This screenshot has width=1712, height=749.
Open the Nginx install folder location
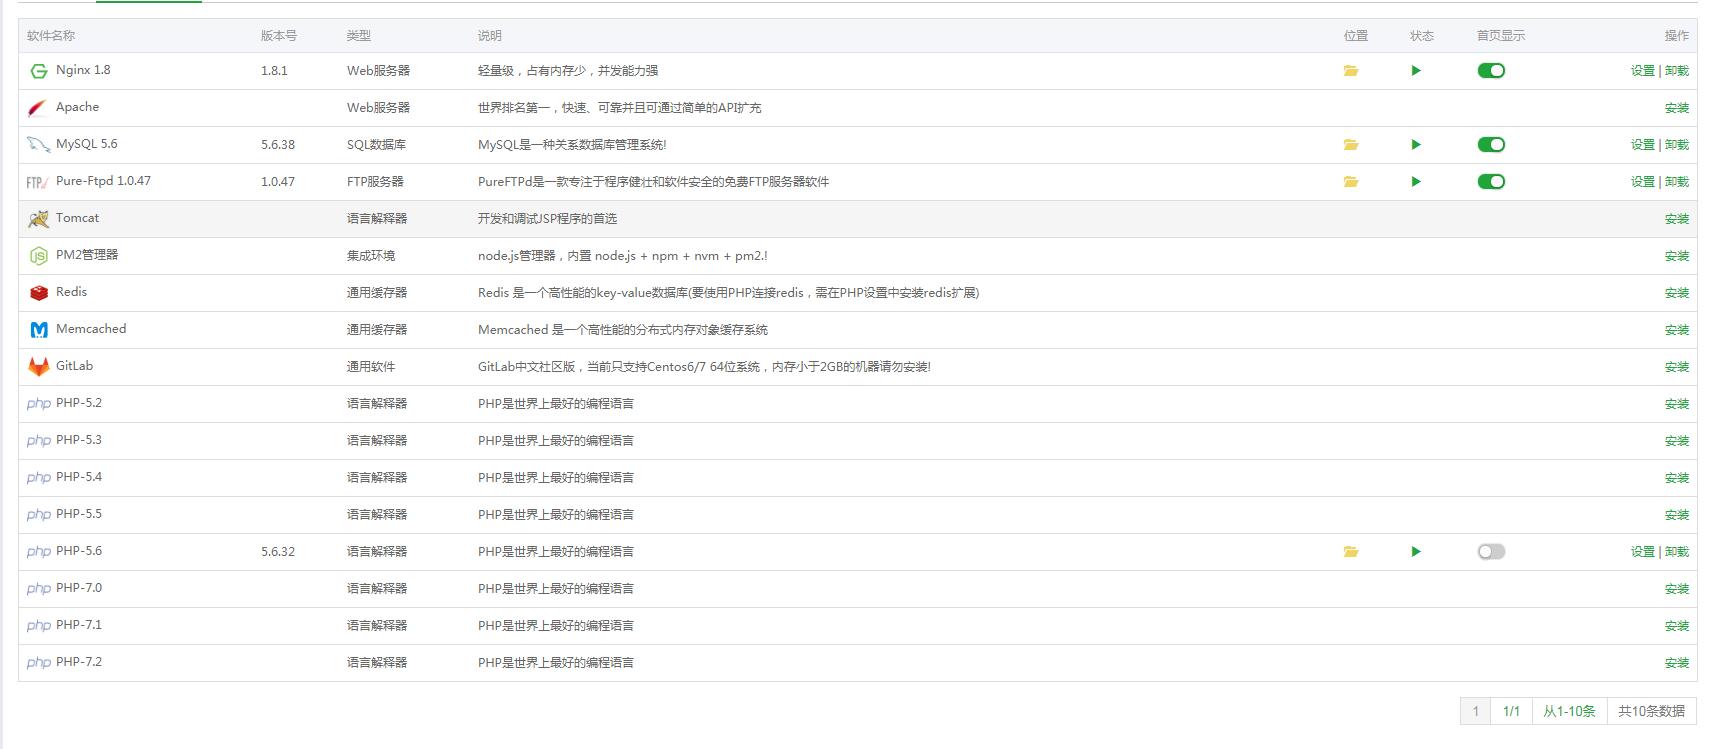[1351, 71]
